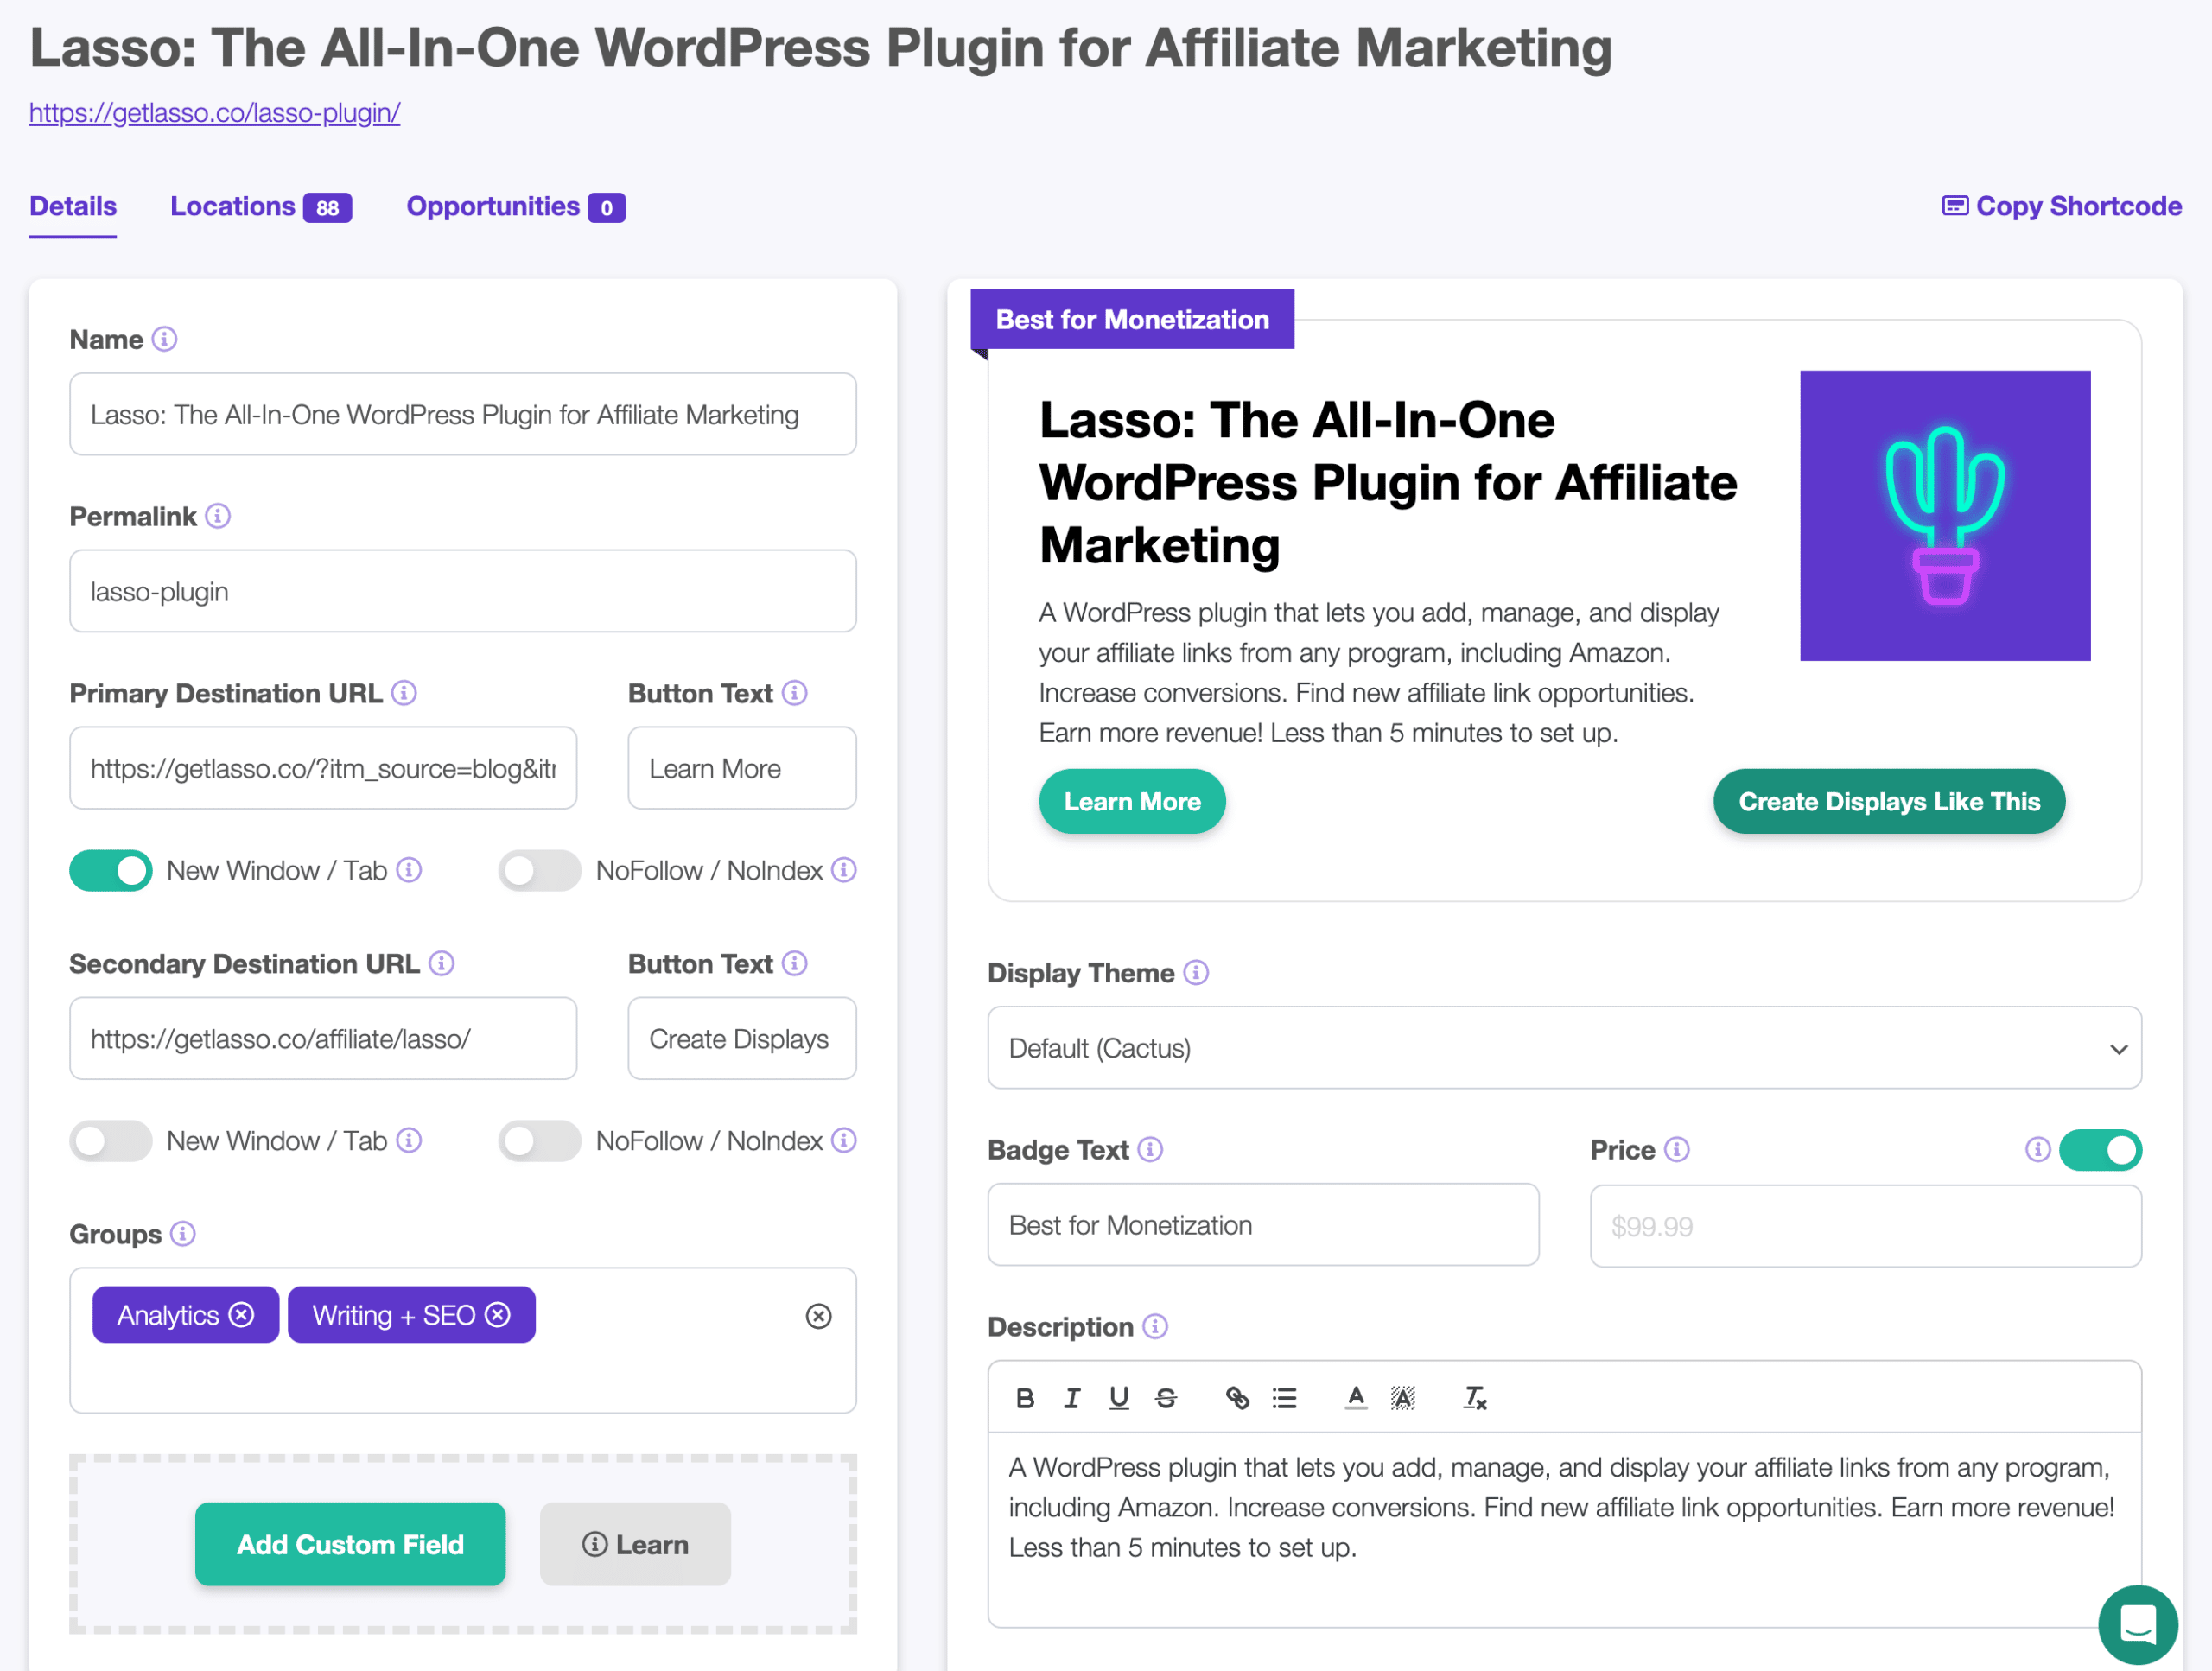
Task: Click the Description info icon
Action: (1155, 1326)
